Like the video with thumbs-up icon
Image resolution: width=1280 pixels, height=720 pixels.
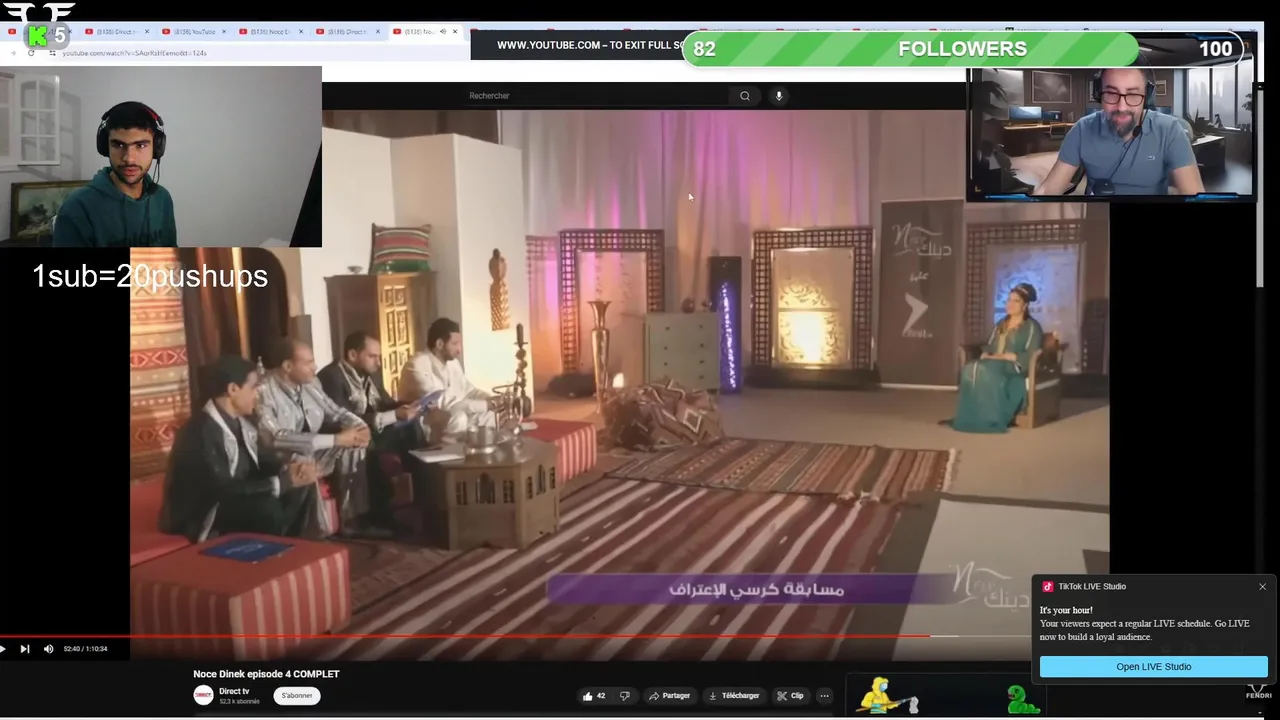pyautogui.click(x=588, y=696)
